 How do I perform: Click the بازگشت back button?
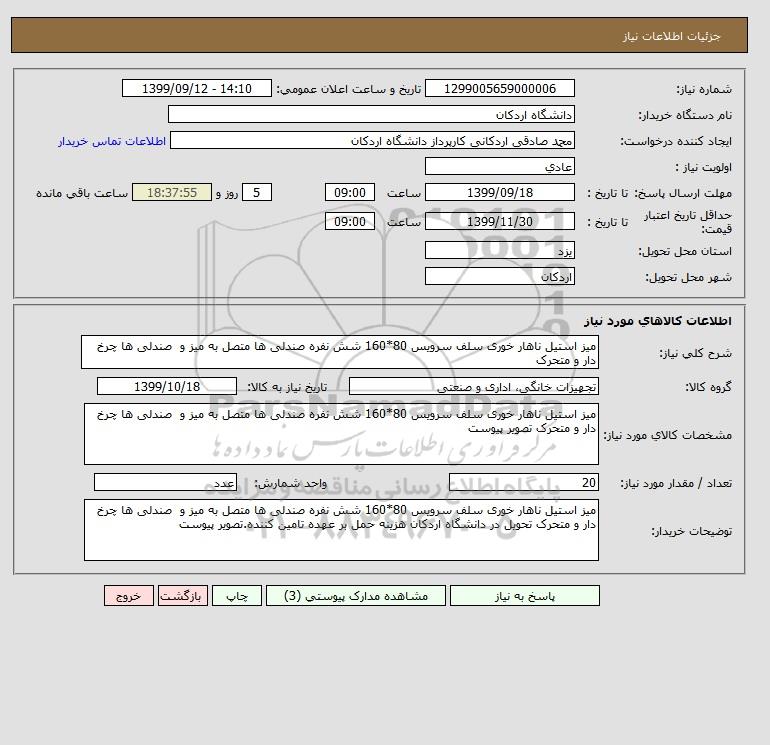[183, 595]
